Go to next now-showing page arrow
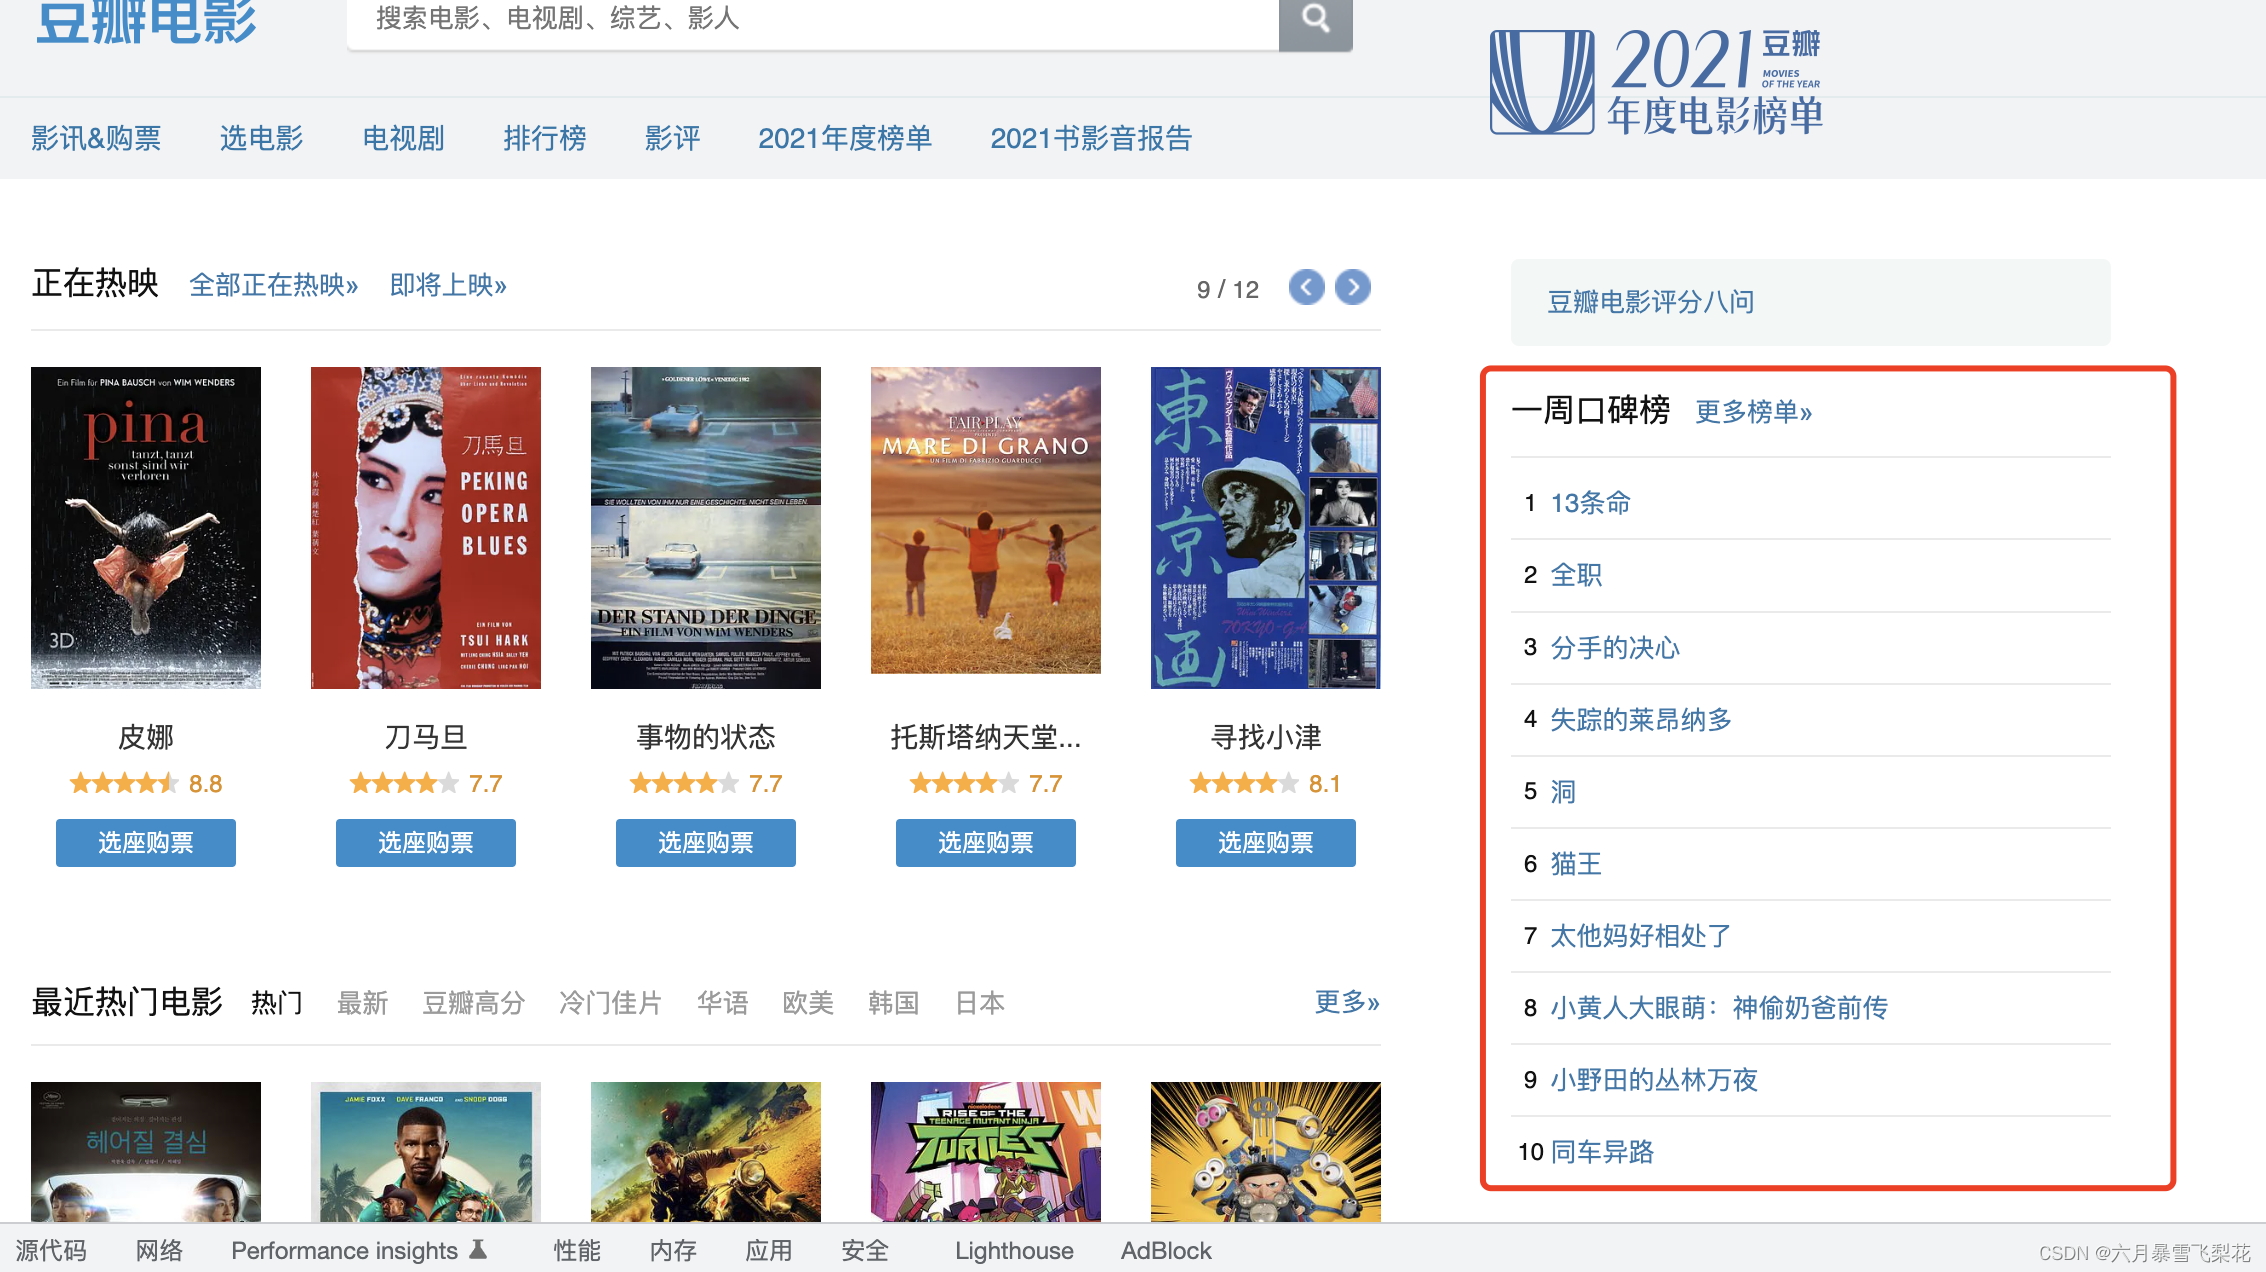 point(1353,288)
